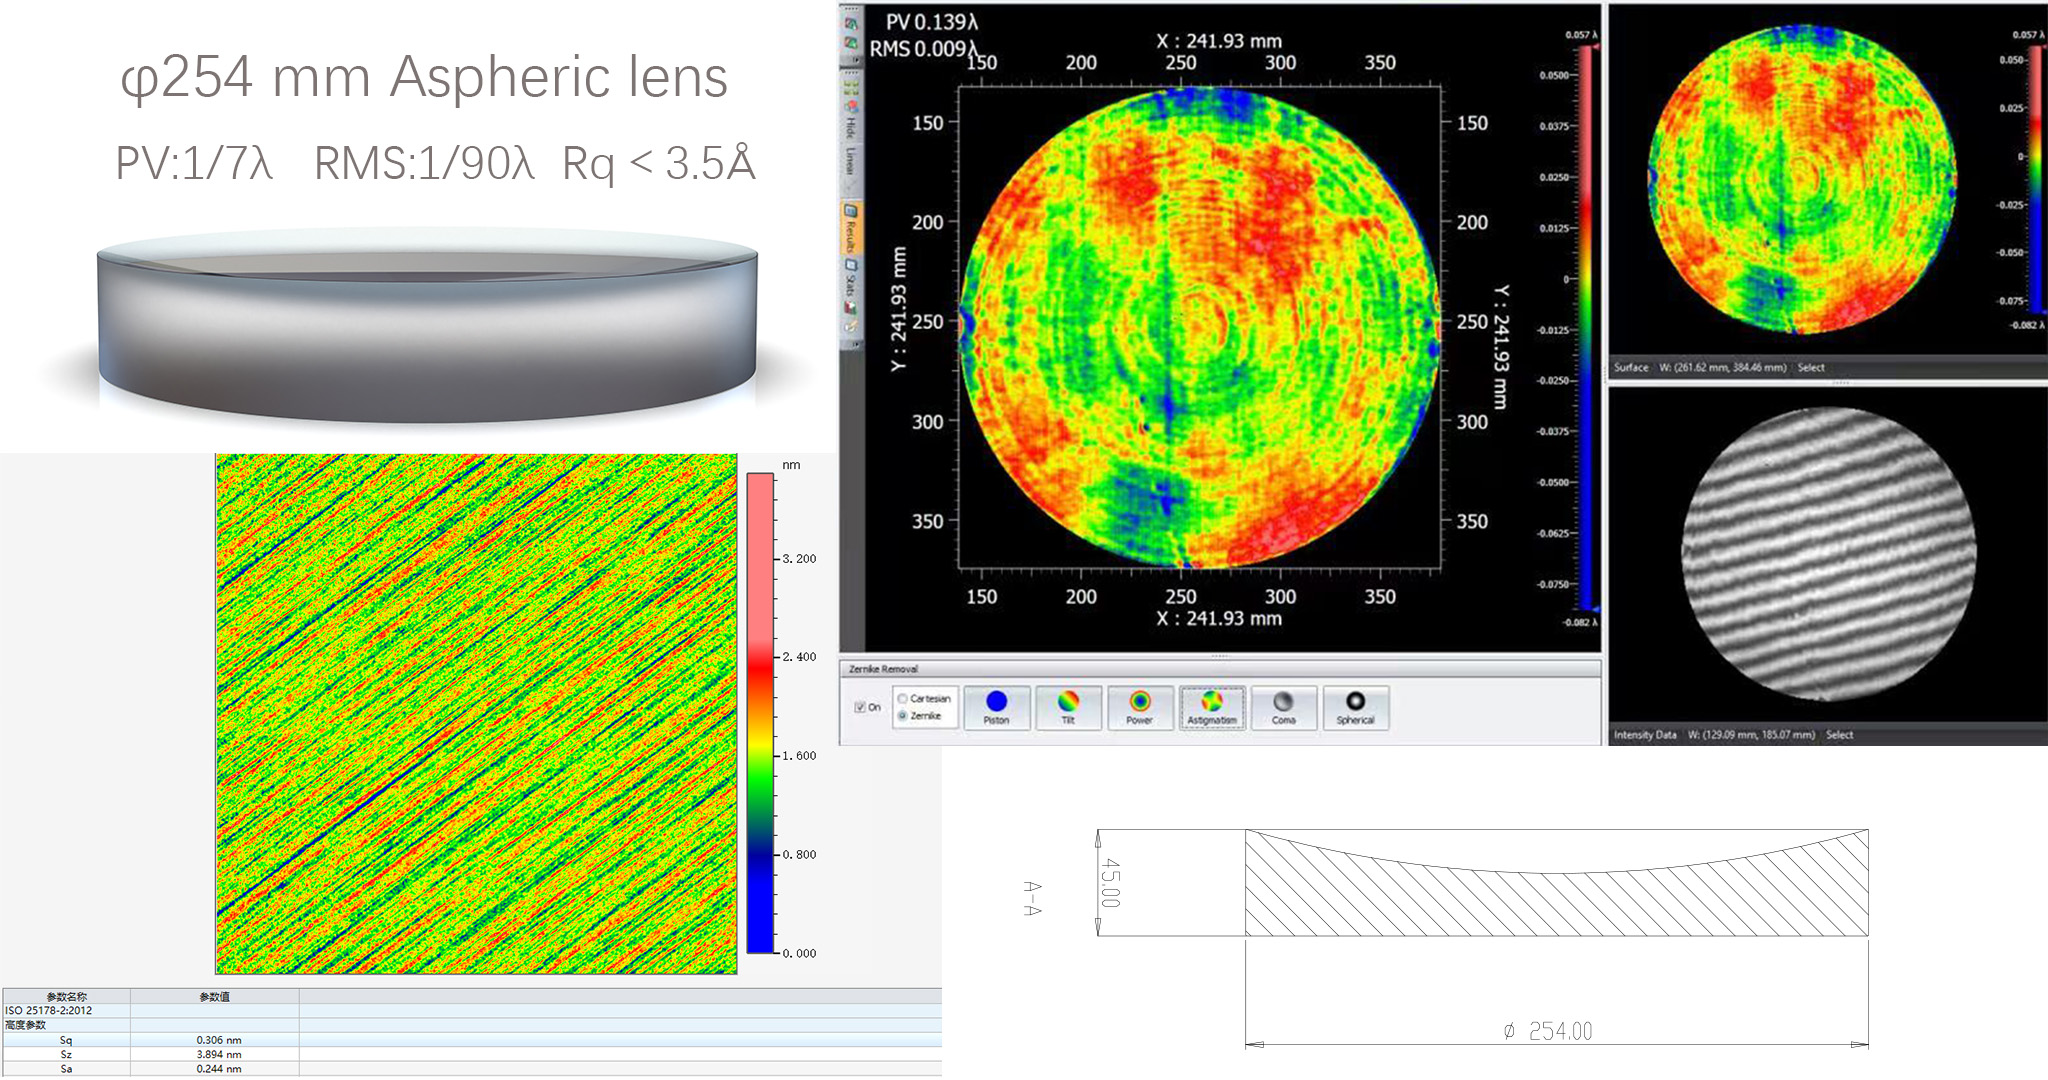The image size is (2048, 1080).
Task: Open Select dropdown in Surface status bar
Action: [1811, 367]
